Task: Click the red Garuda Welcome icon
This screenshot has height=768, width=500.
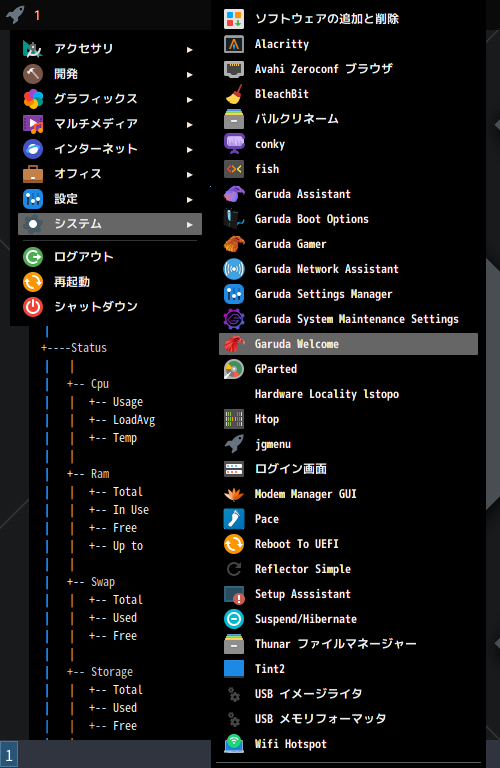Action: click(234, 344)
